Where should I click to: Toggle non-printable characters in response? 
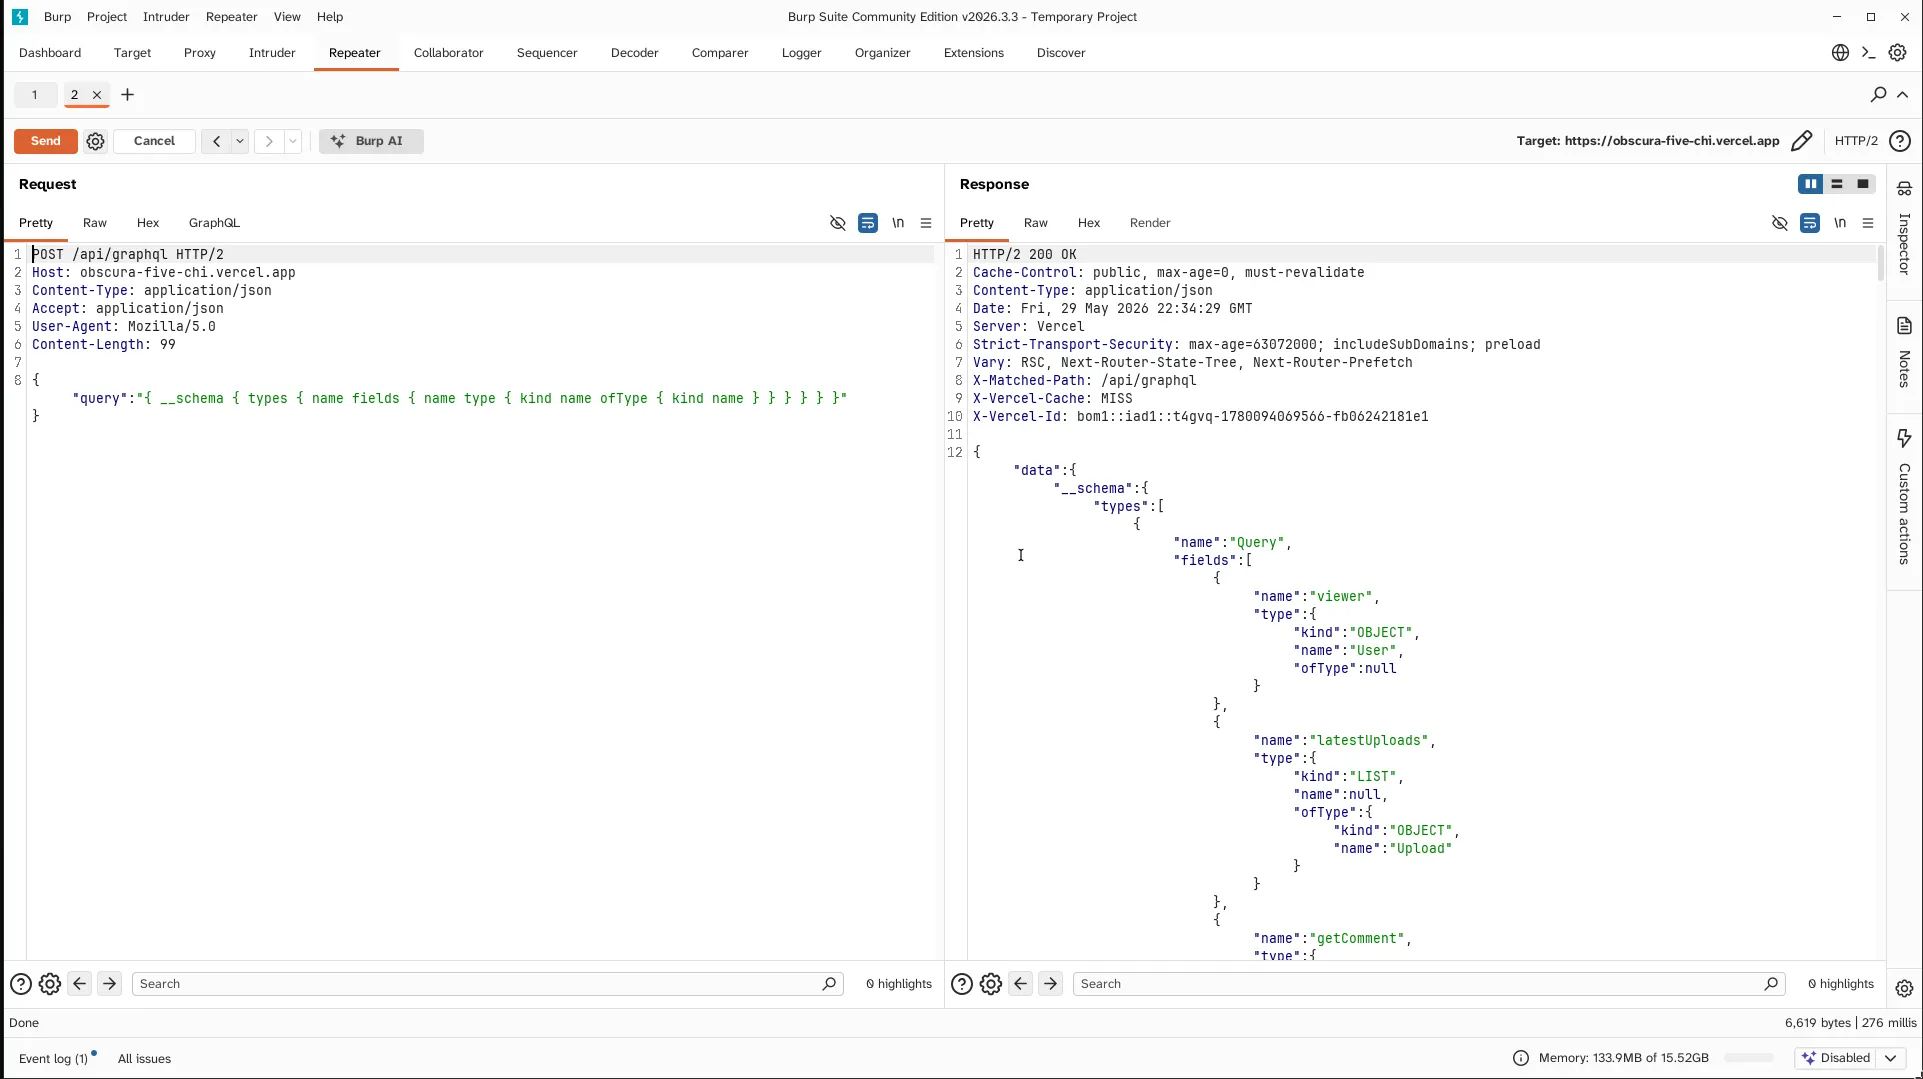pos(1840,223)
